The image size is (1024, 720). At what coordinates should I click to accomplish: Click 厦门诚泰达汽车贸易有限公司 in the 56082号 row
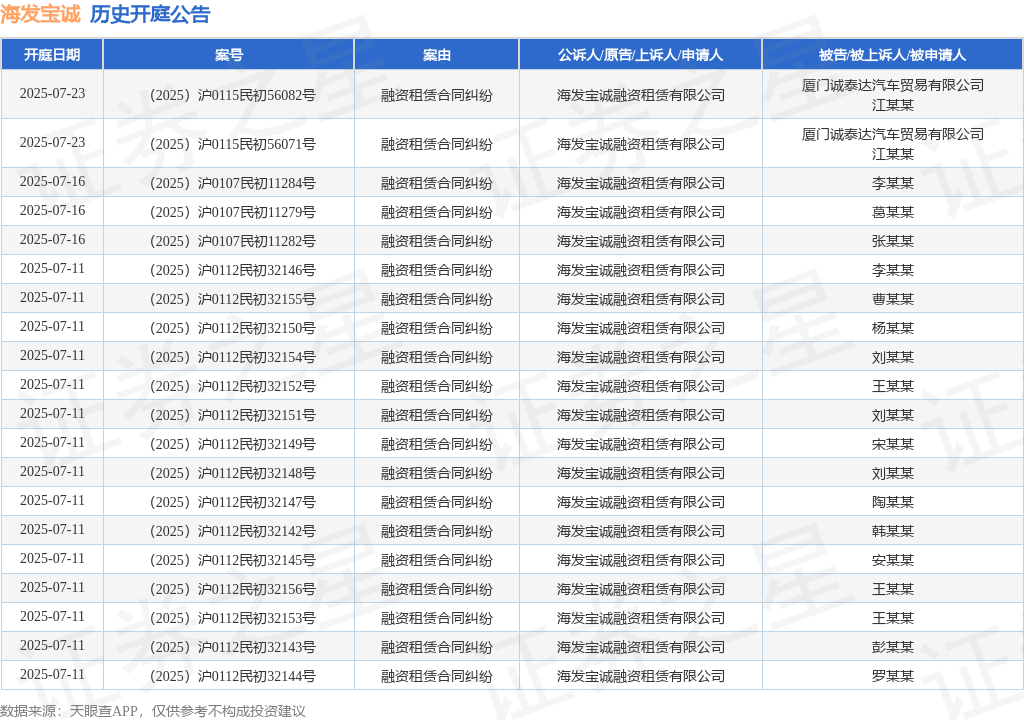tap(893, 86)
